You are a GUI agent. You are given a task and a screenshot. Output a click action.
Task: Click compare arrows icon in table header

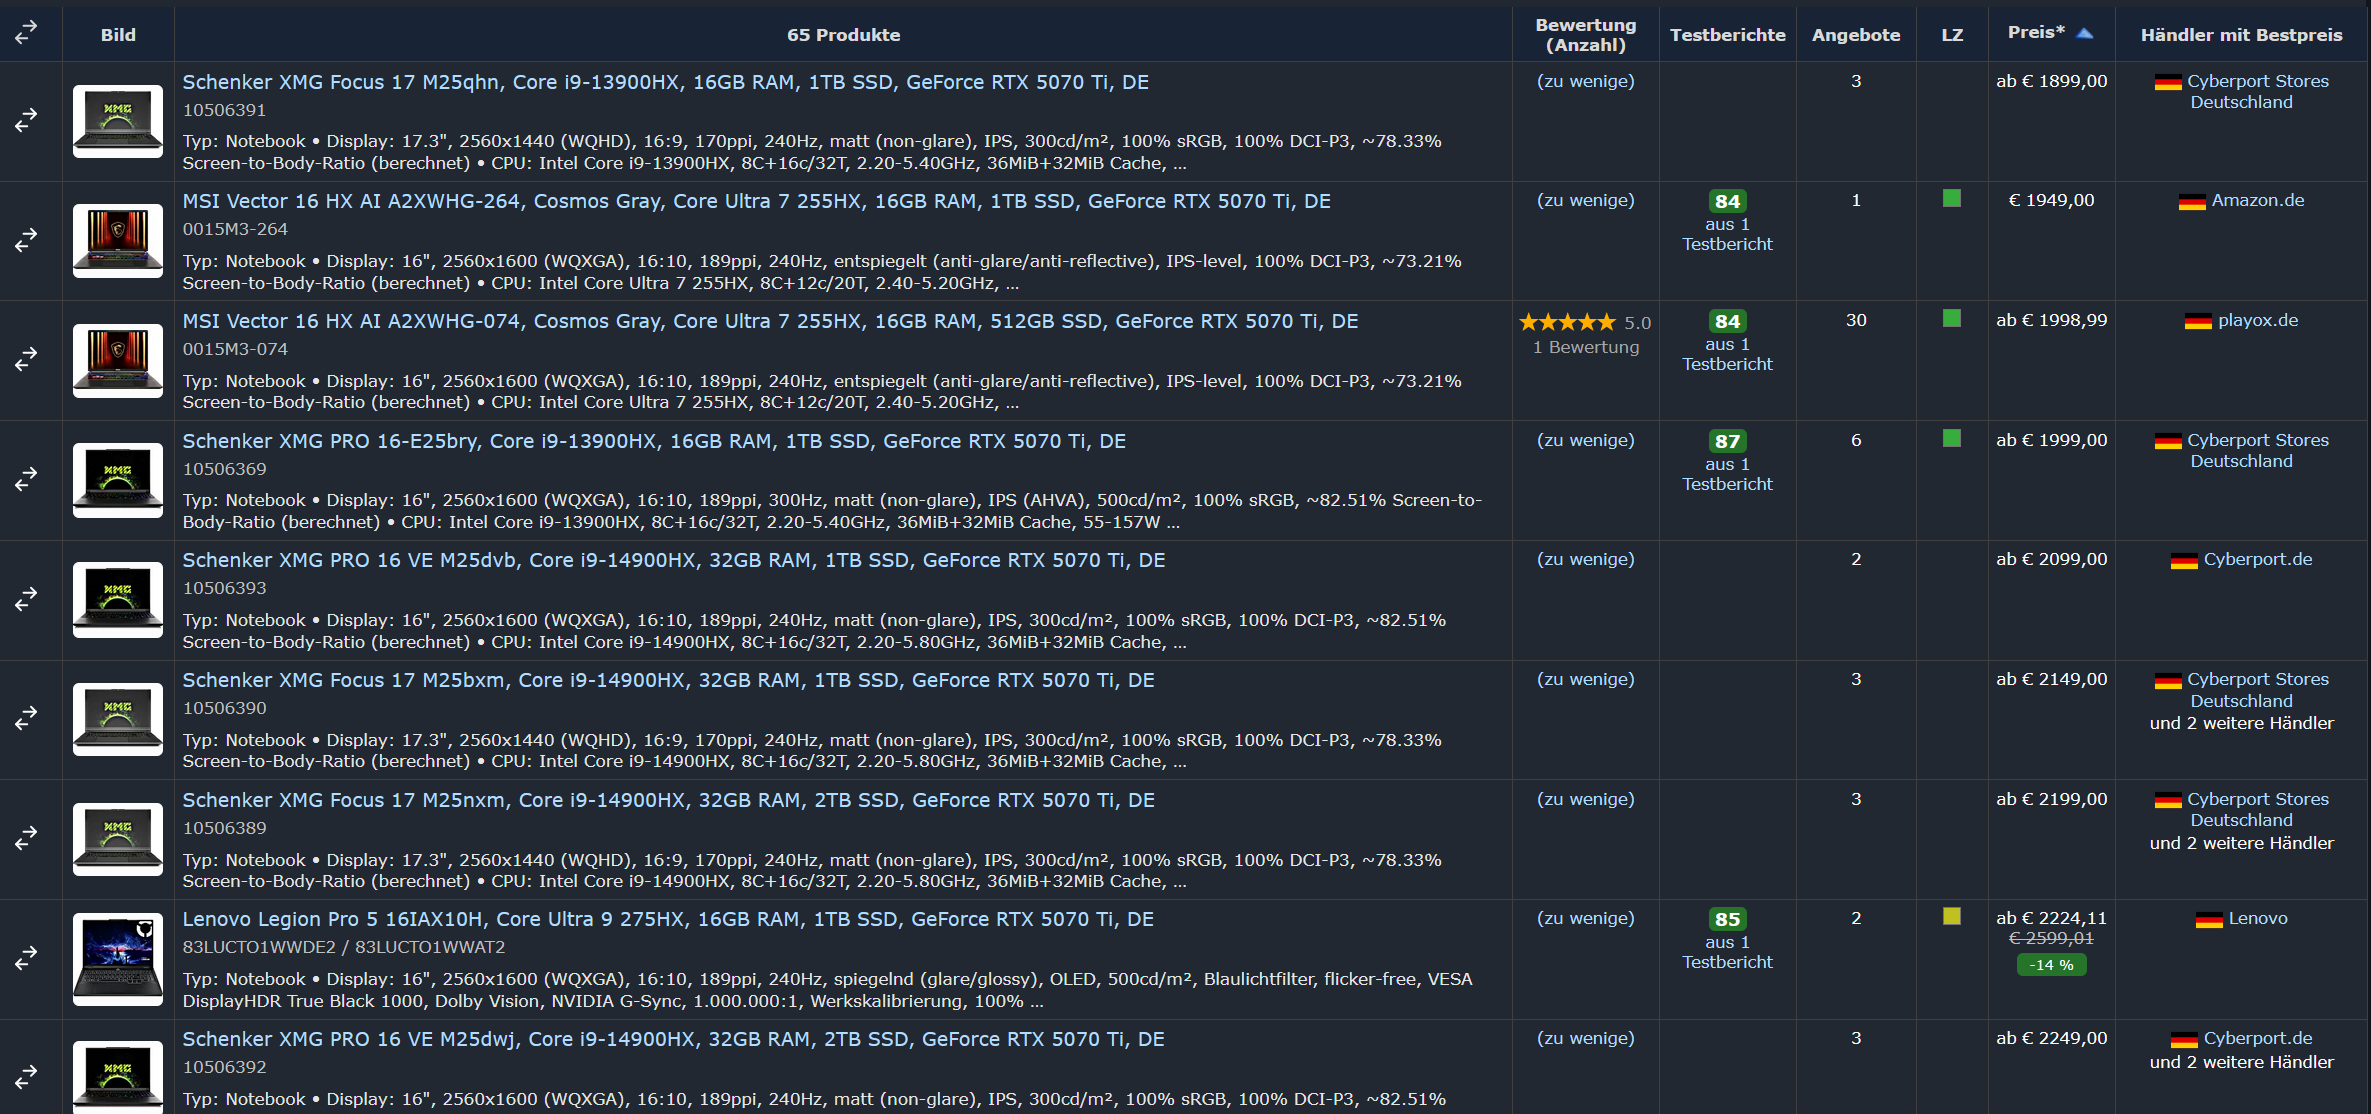click(x=26, y=33)
